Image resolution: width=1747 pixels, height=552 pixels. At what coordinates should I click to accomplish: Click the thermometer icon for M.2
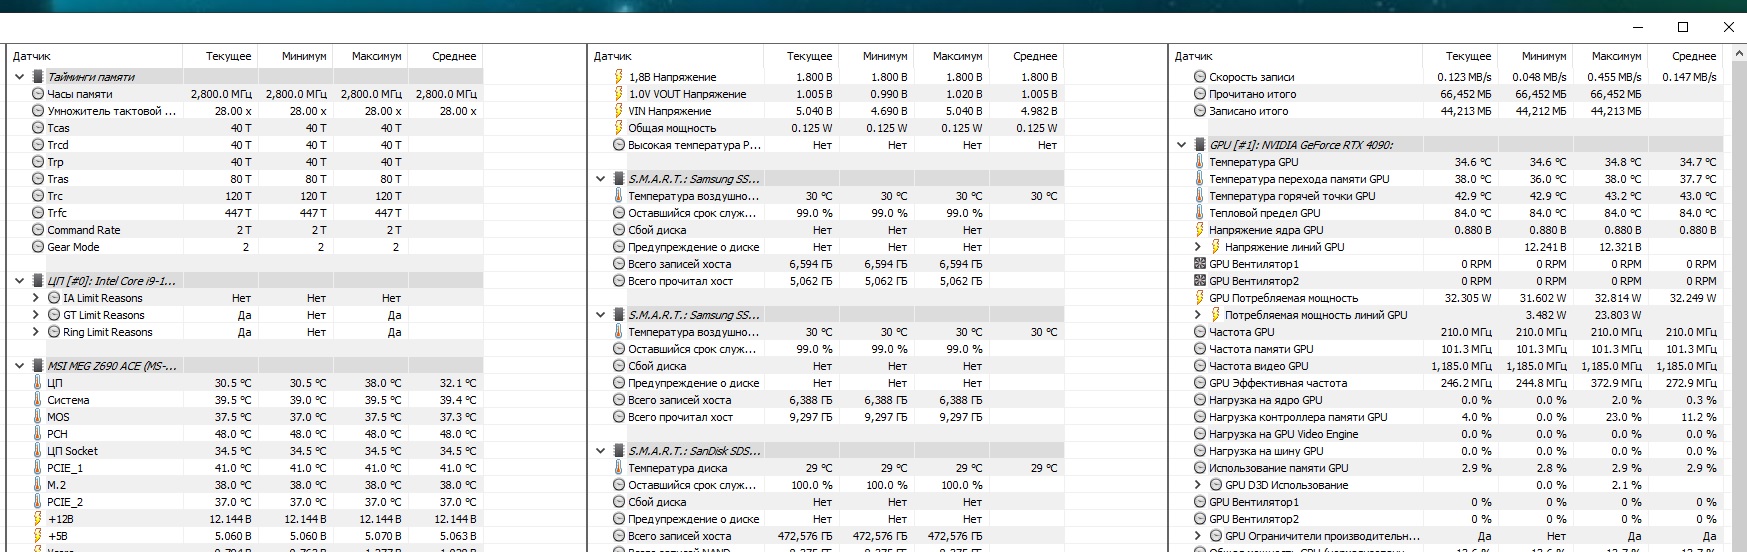[x=38, y=485]
